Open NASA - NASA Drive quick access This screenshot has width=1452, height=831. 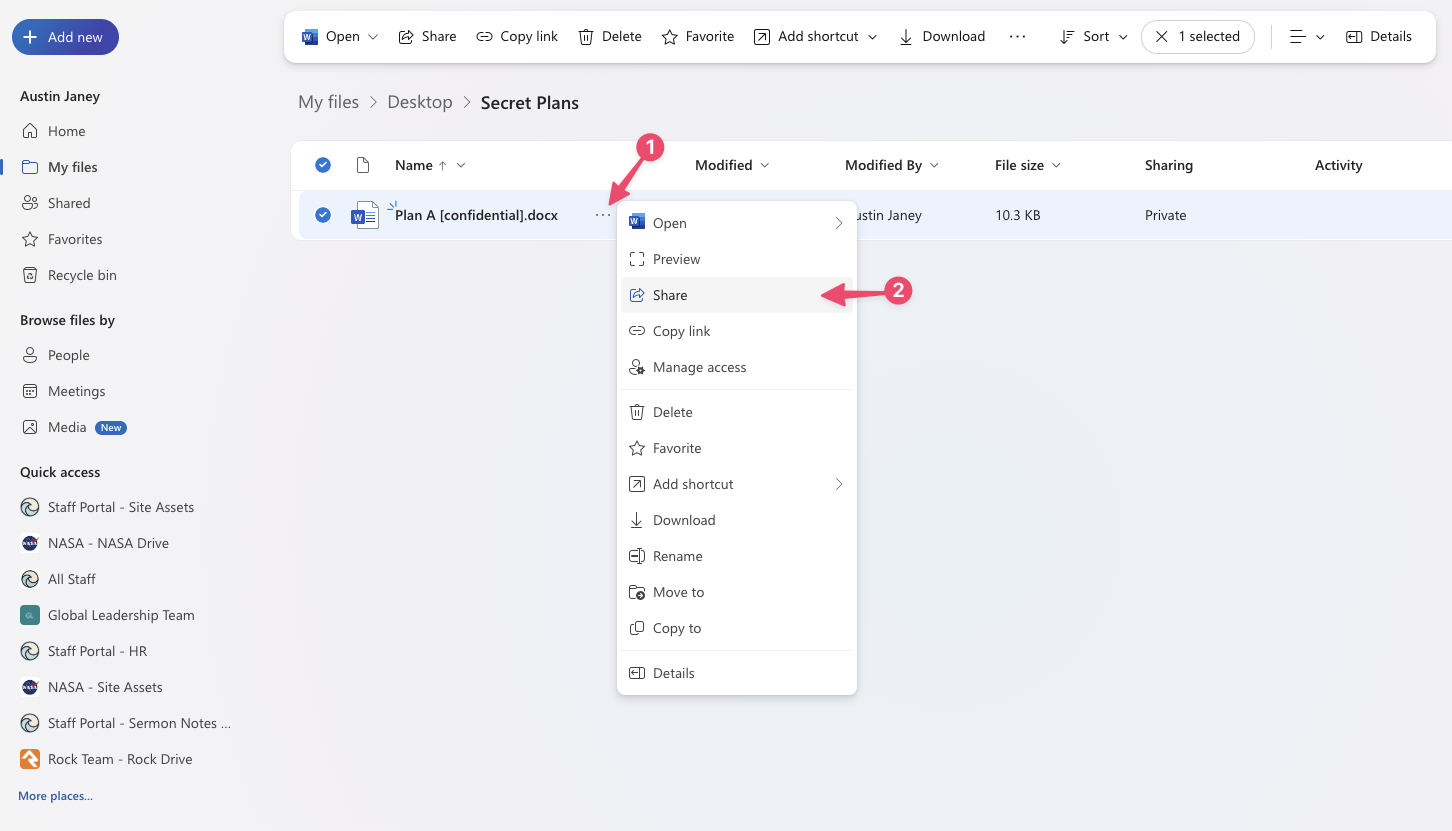click(108, 543)
